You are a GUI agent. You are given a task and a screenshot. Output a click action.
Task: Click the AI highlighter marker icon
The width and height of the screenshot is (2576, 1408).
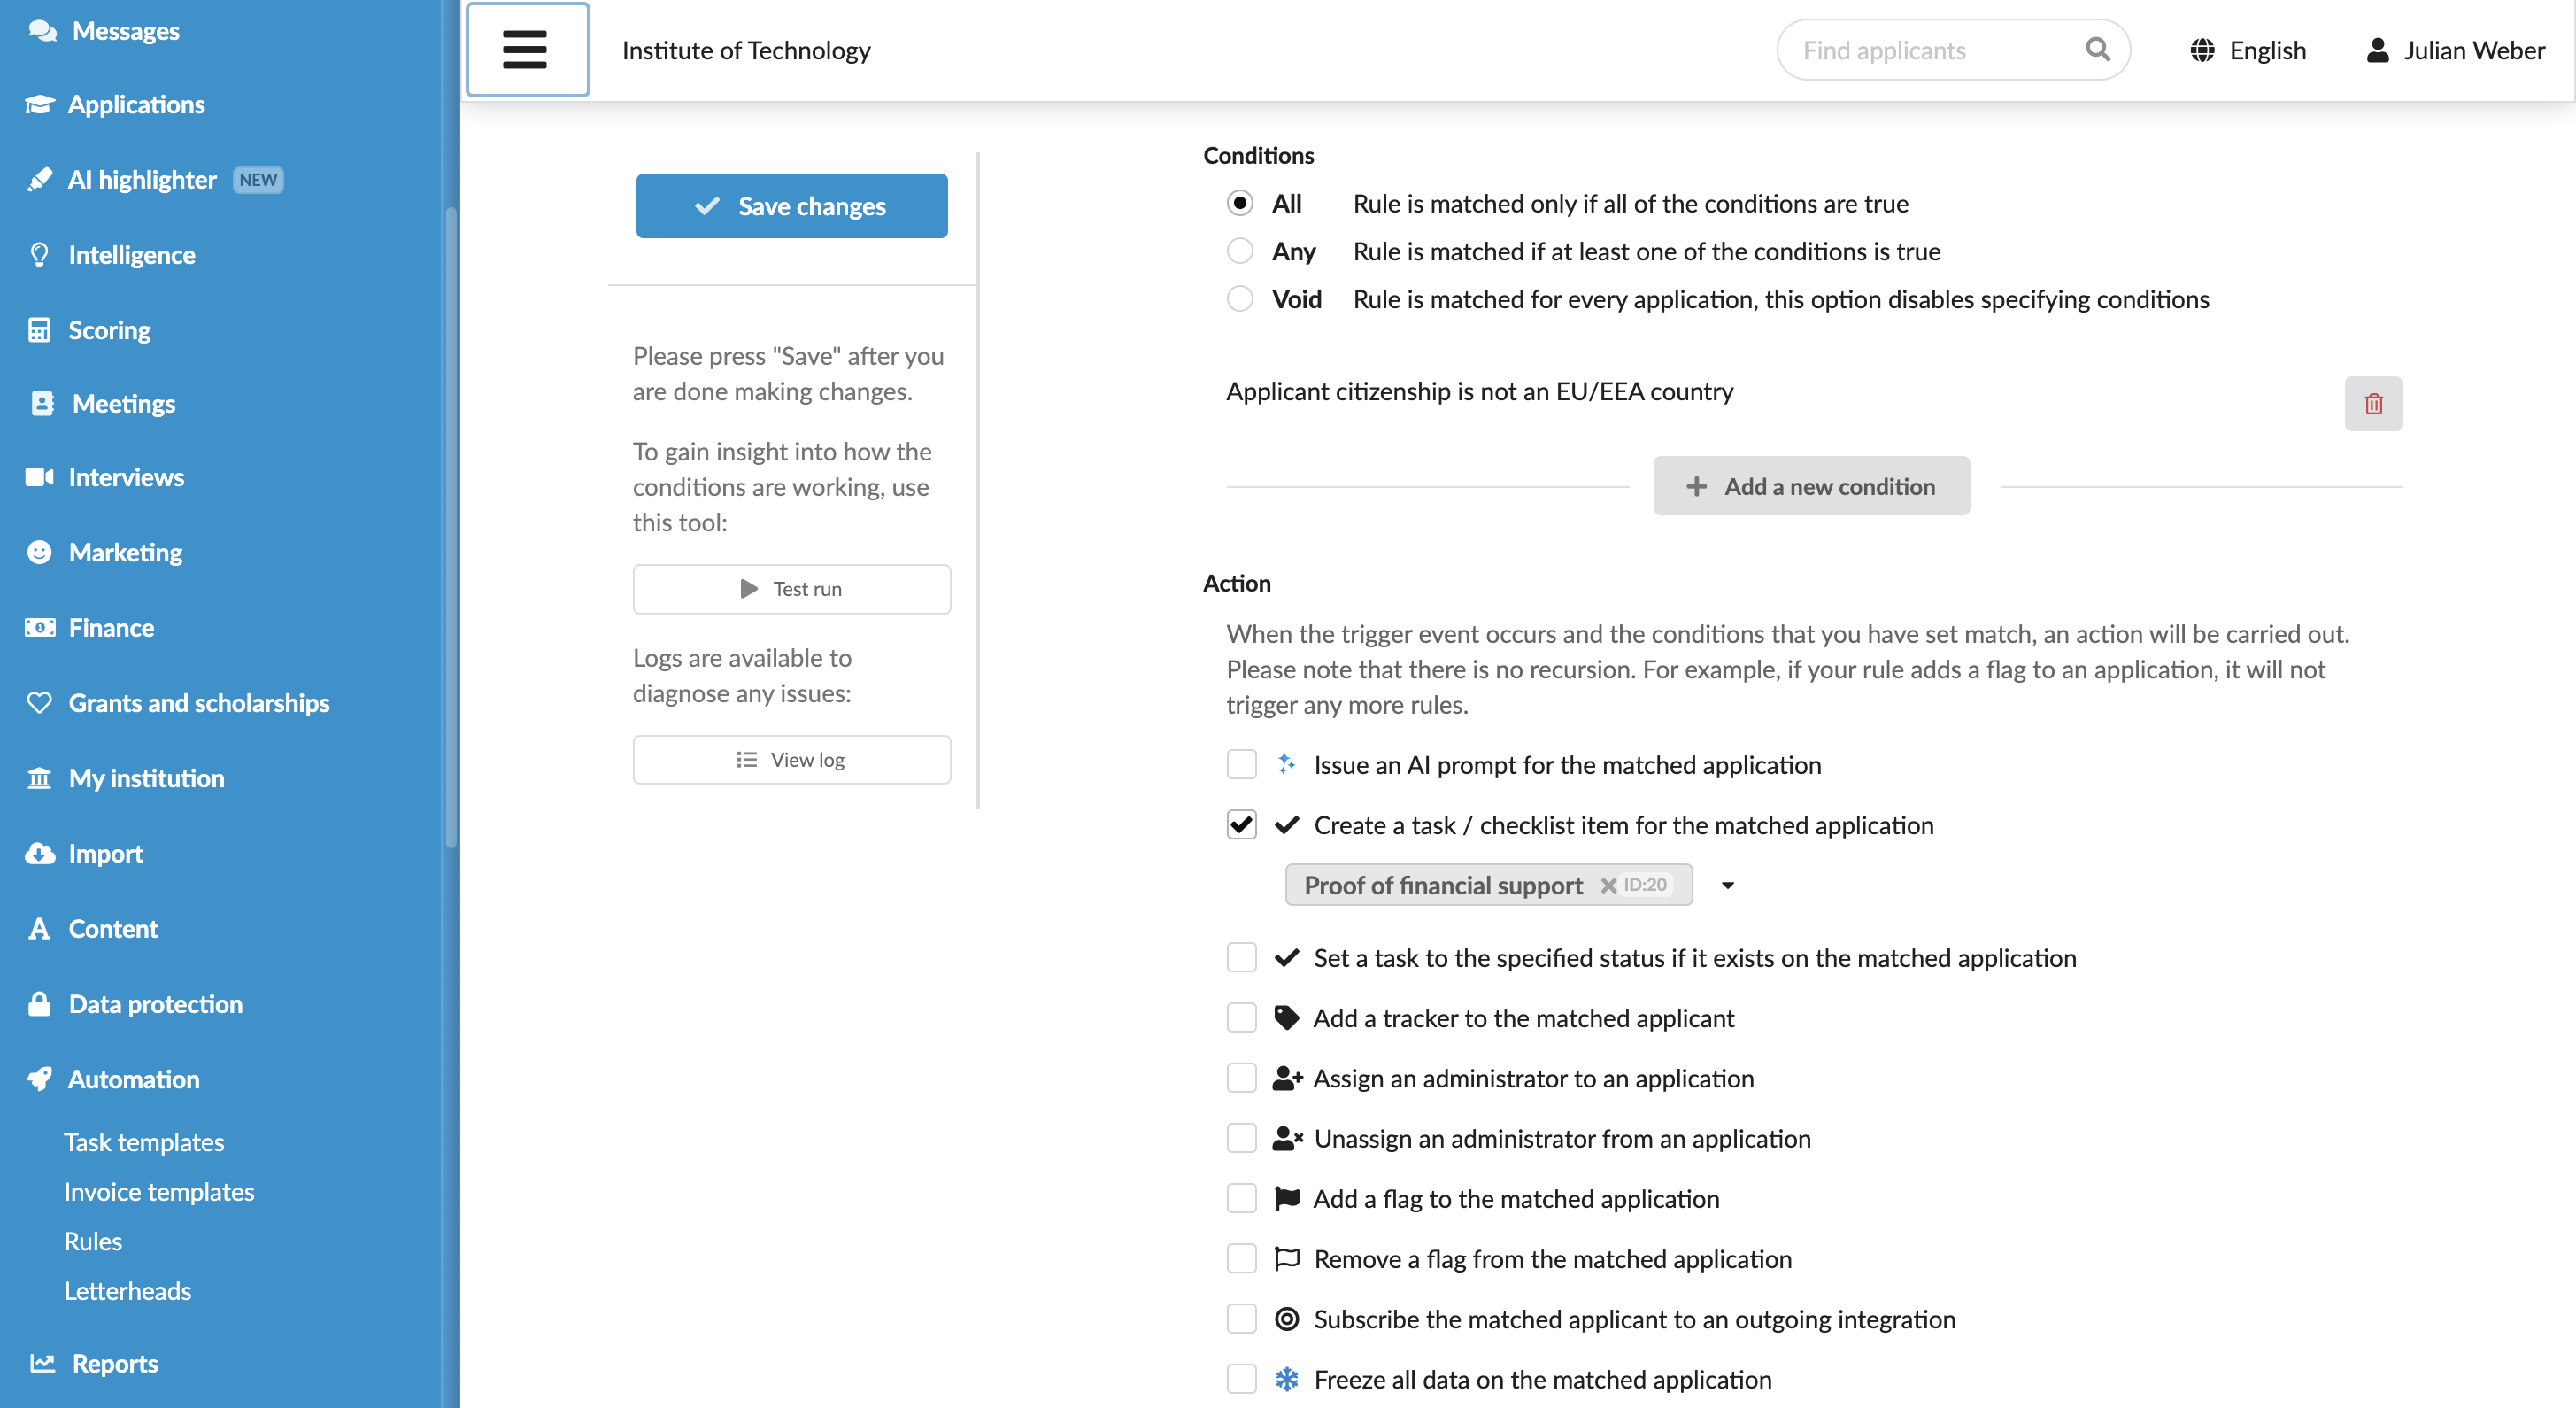pos(39,179)
